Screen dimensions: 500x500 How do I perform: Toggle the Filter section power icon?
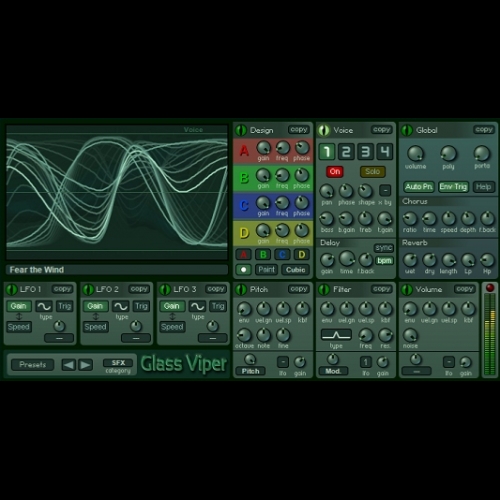(x=324, y=289)
